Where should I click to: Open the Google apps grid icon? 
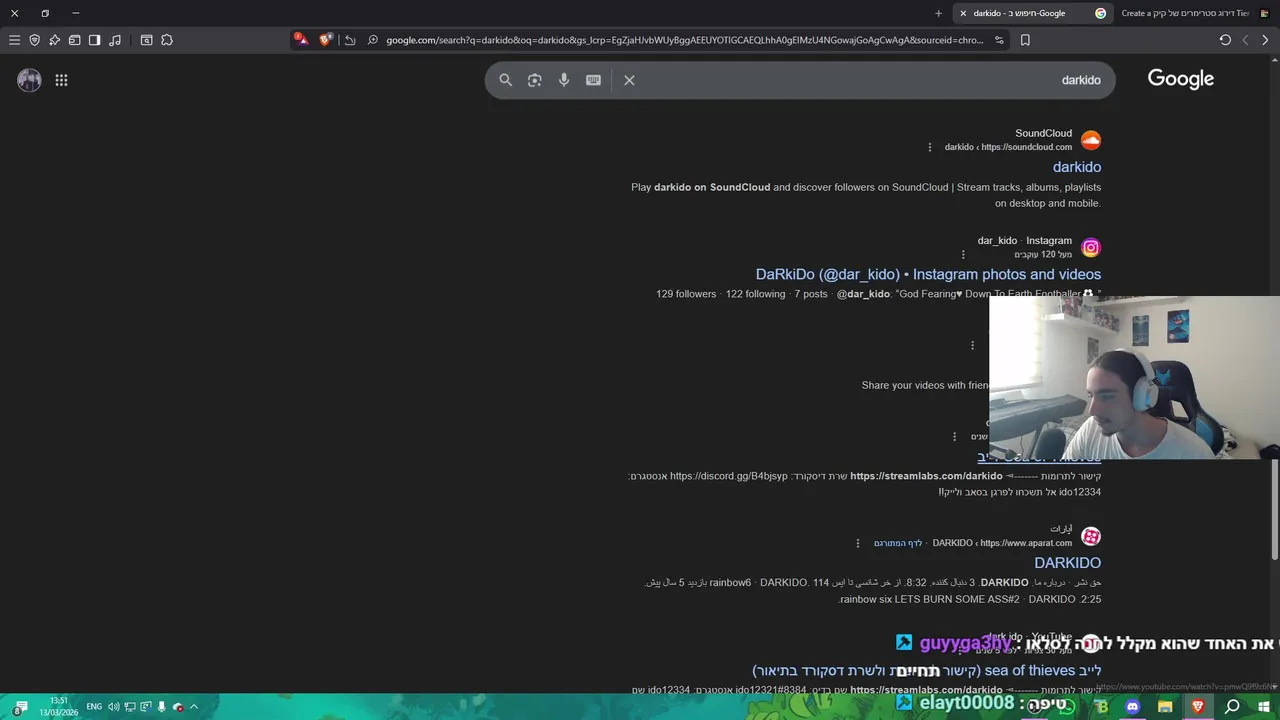point(61,80)
